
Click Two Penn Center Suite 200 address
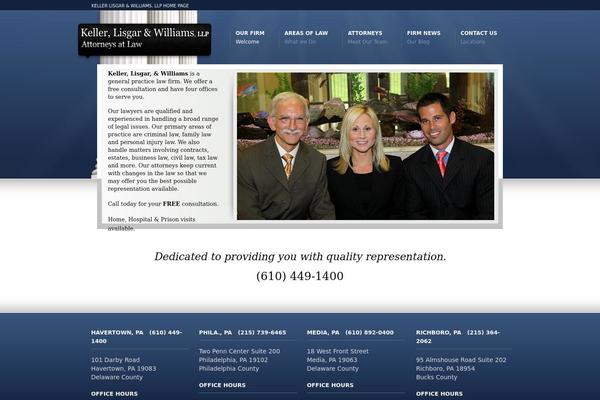239,351
